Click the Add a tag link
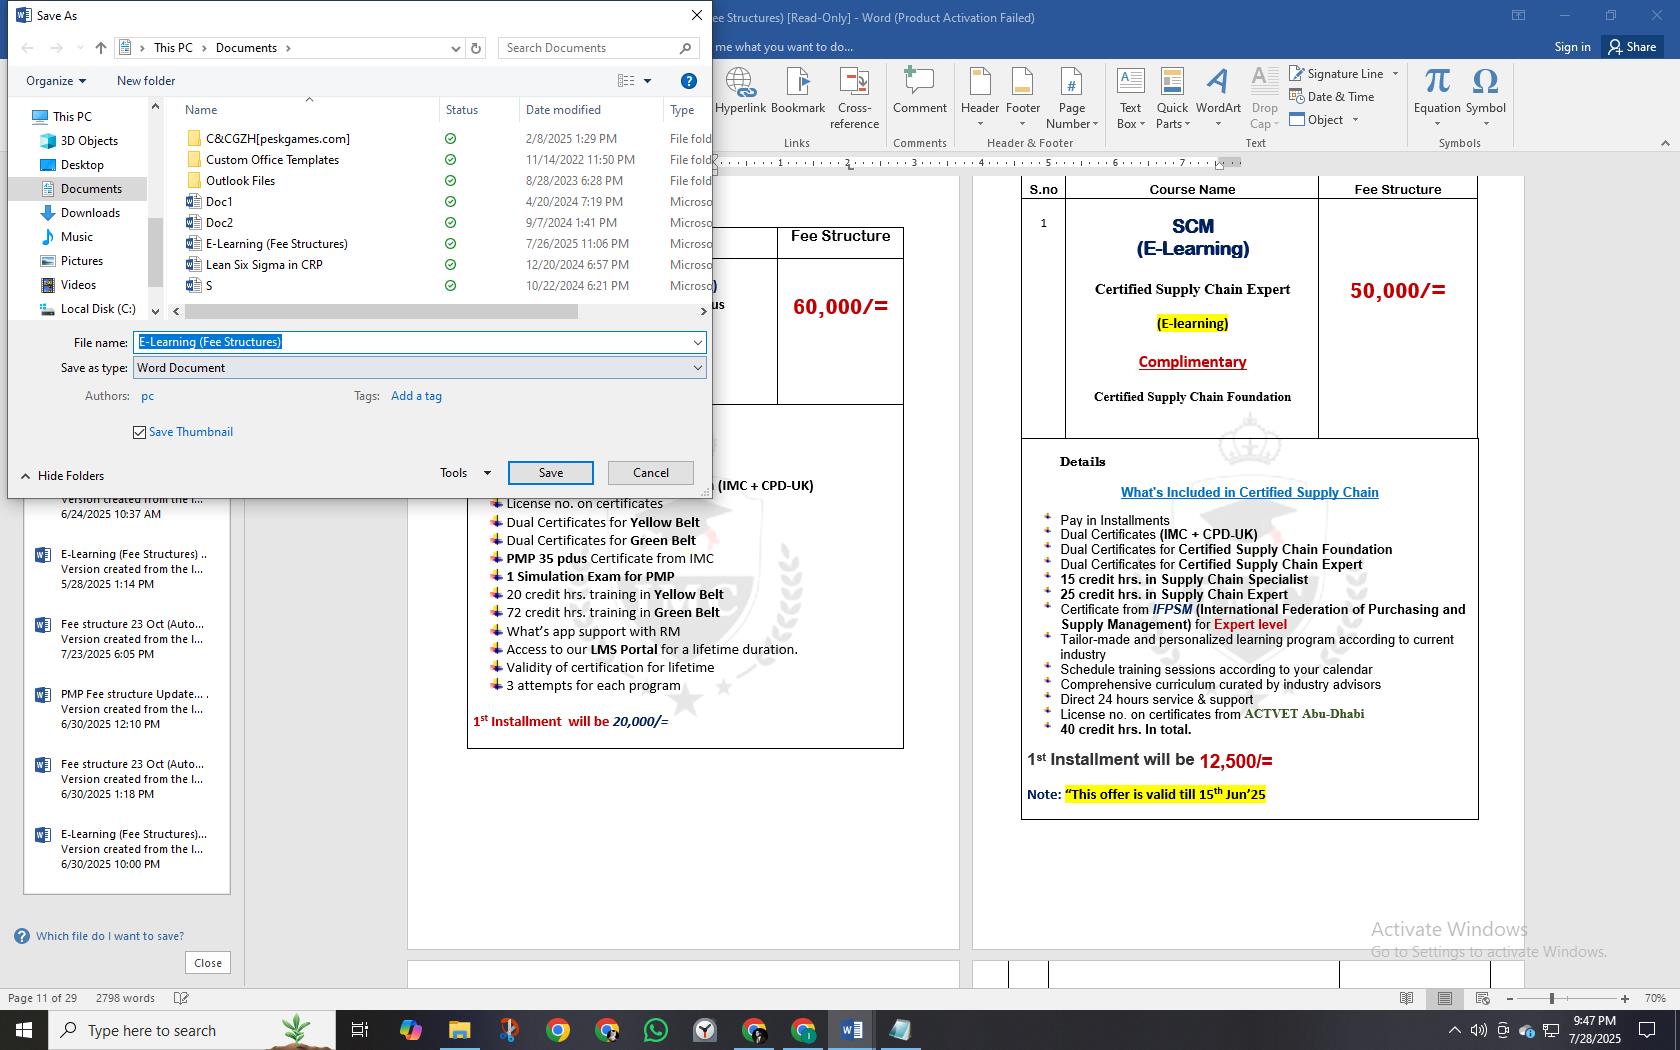This screenshot has height=1050, width=1680. [x=416, y=396]
